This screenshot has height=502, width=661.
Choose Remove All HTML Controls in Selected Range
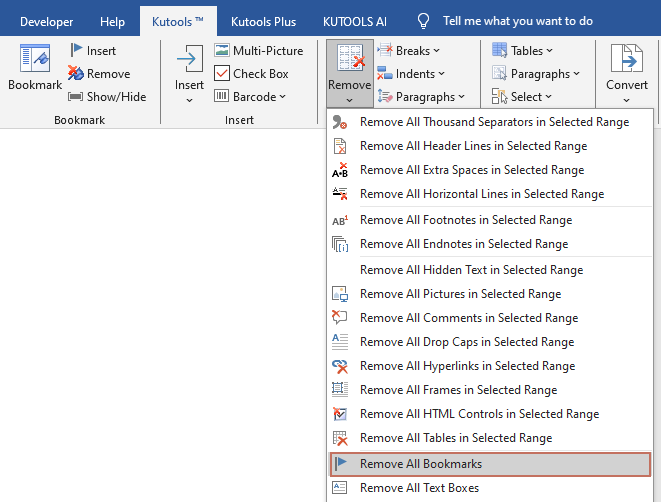[x=490, y=414]
